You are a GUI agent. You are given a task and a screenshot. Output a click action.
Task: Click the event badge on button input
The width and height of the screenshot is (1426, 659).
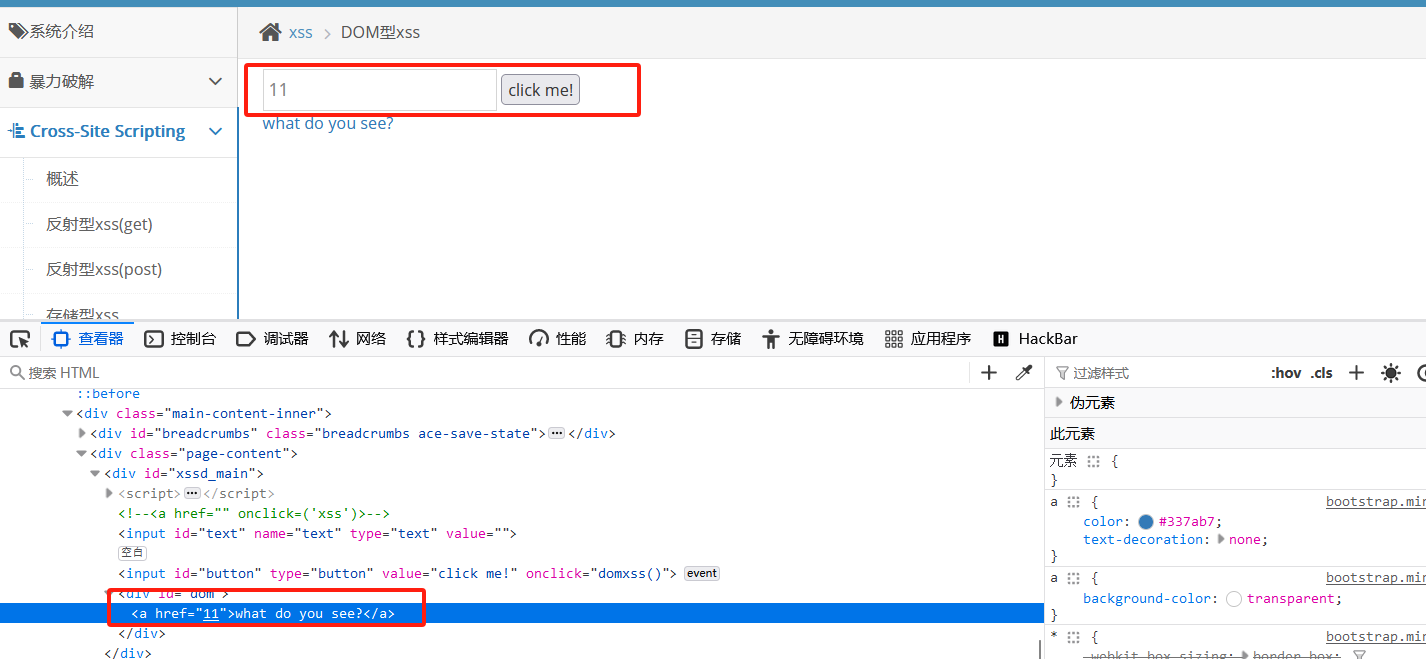point(702,574)
